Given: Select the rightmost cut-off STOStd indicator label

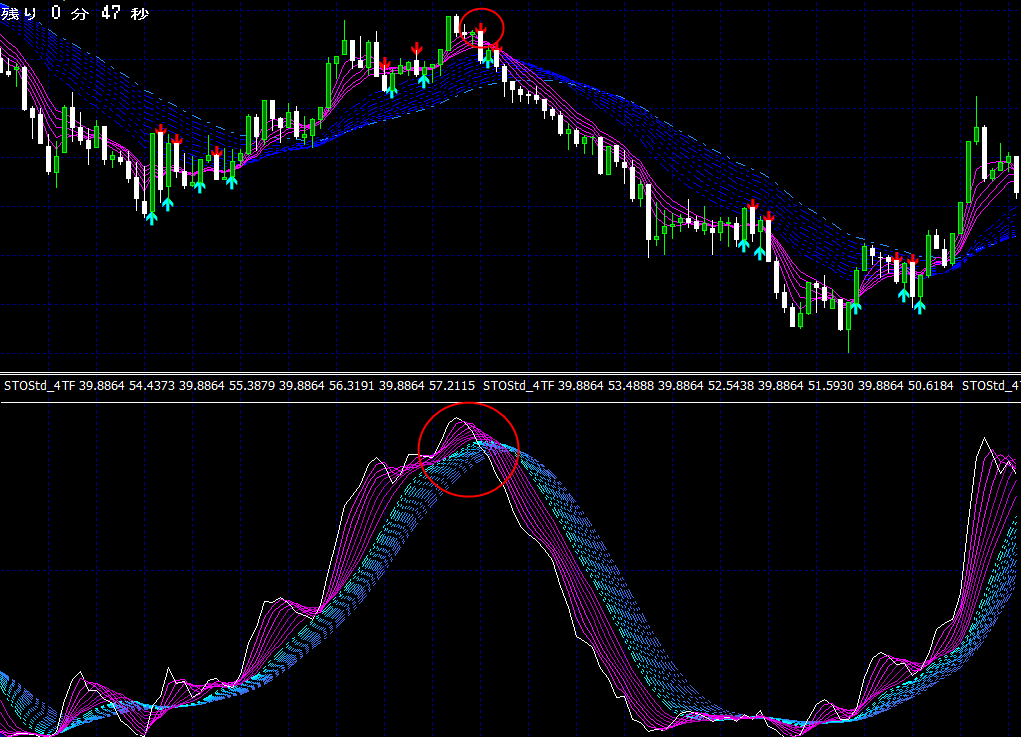Looking at the screenshot, I should pyautogui.click(x=990, y=385).
